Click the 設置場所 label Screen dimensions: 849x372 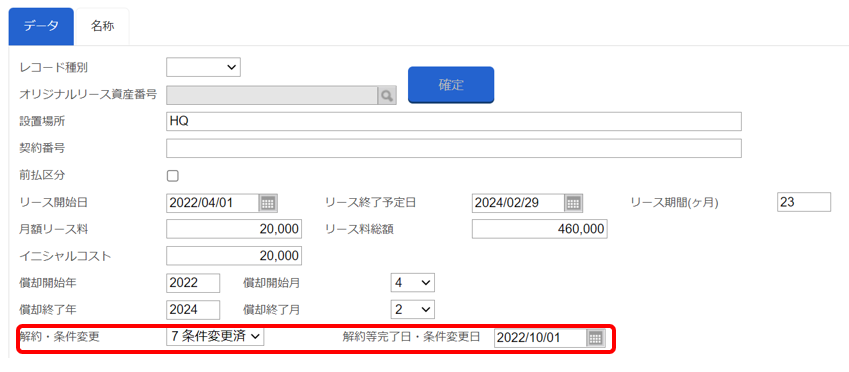pyautogui.click(x=42, y=122)
